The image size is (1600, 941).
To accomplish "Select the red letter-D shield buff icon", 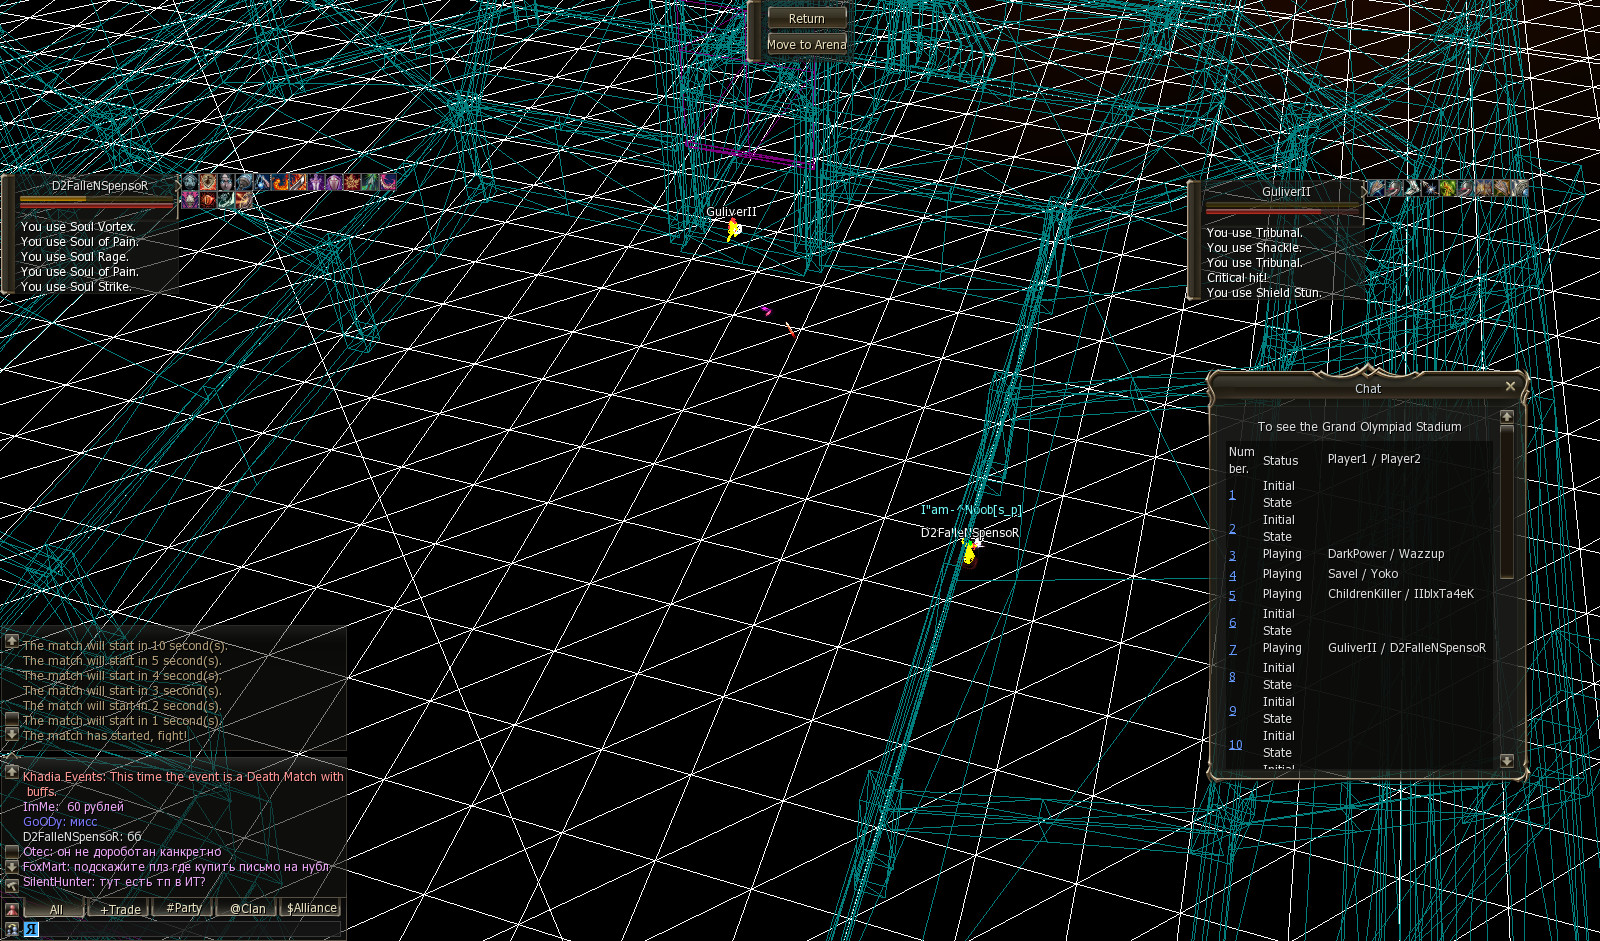I will (208, 200).
